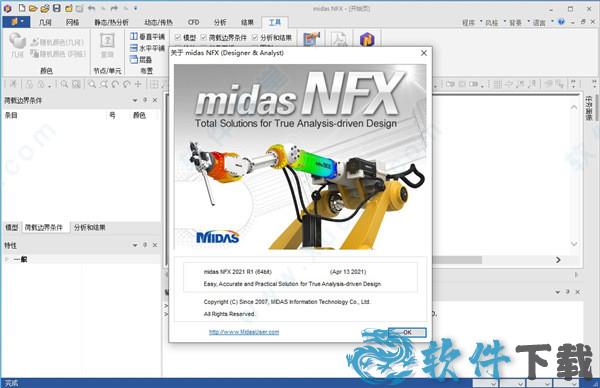
Task: Switch to the CFD ribbon tab
Action: click(x=193, y=22)
